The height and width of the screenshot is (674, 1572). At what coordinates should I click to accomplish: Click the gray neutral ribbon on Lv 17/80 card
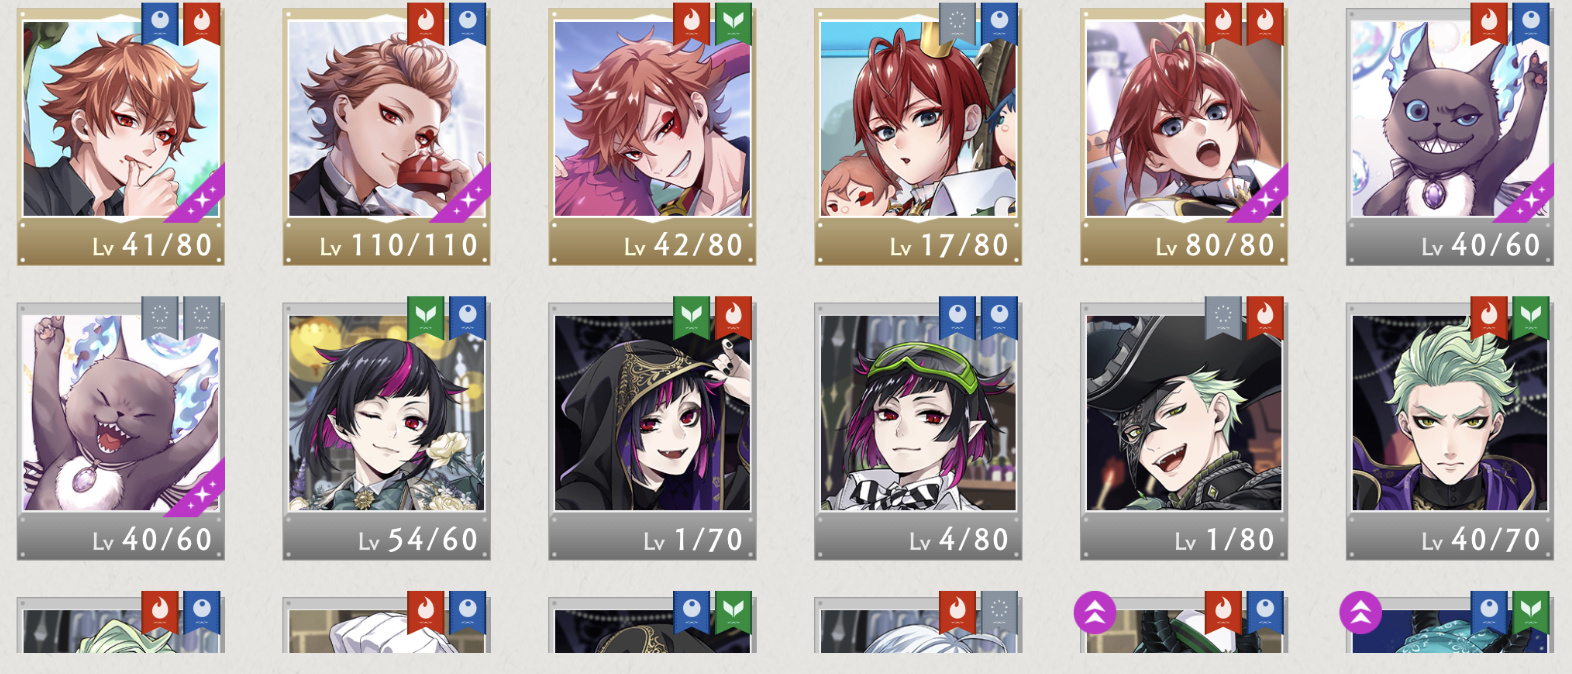coord(957,24)
